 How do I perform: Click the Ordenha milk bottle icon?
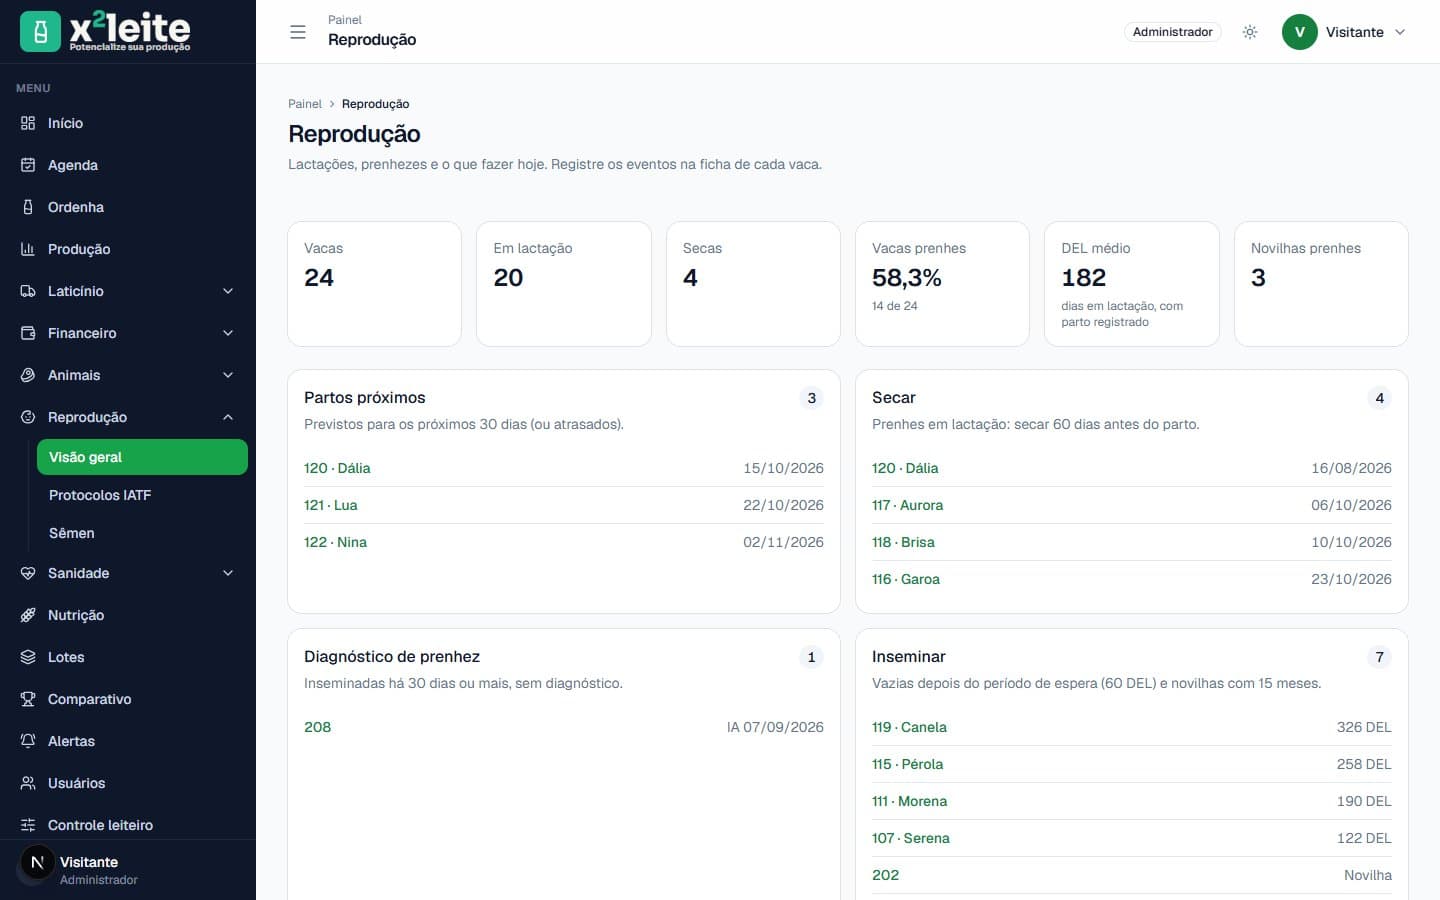[28, 207]
